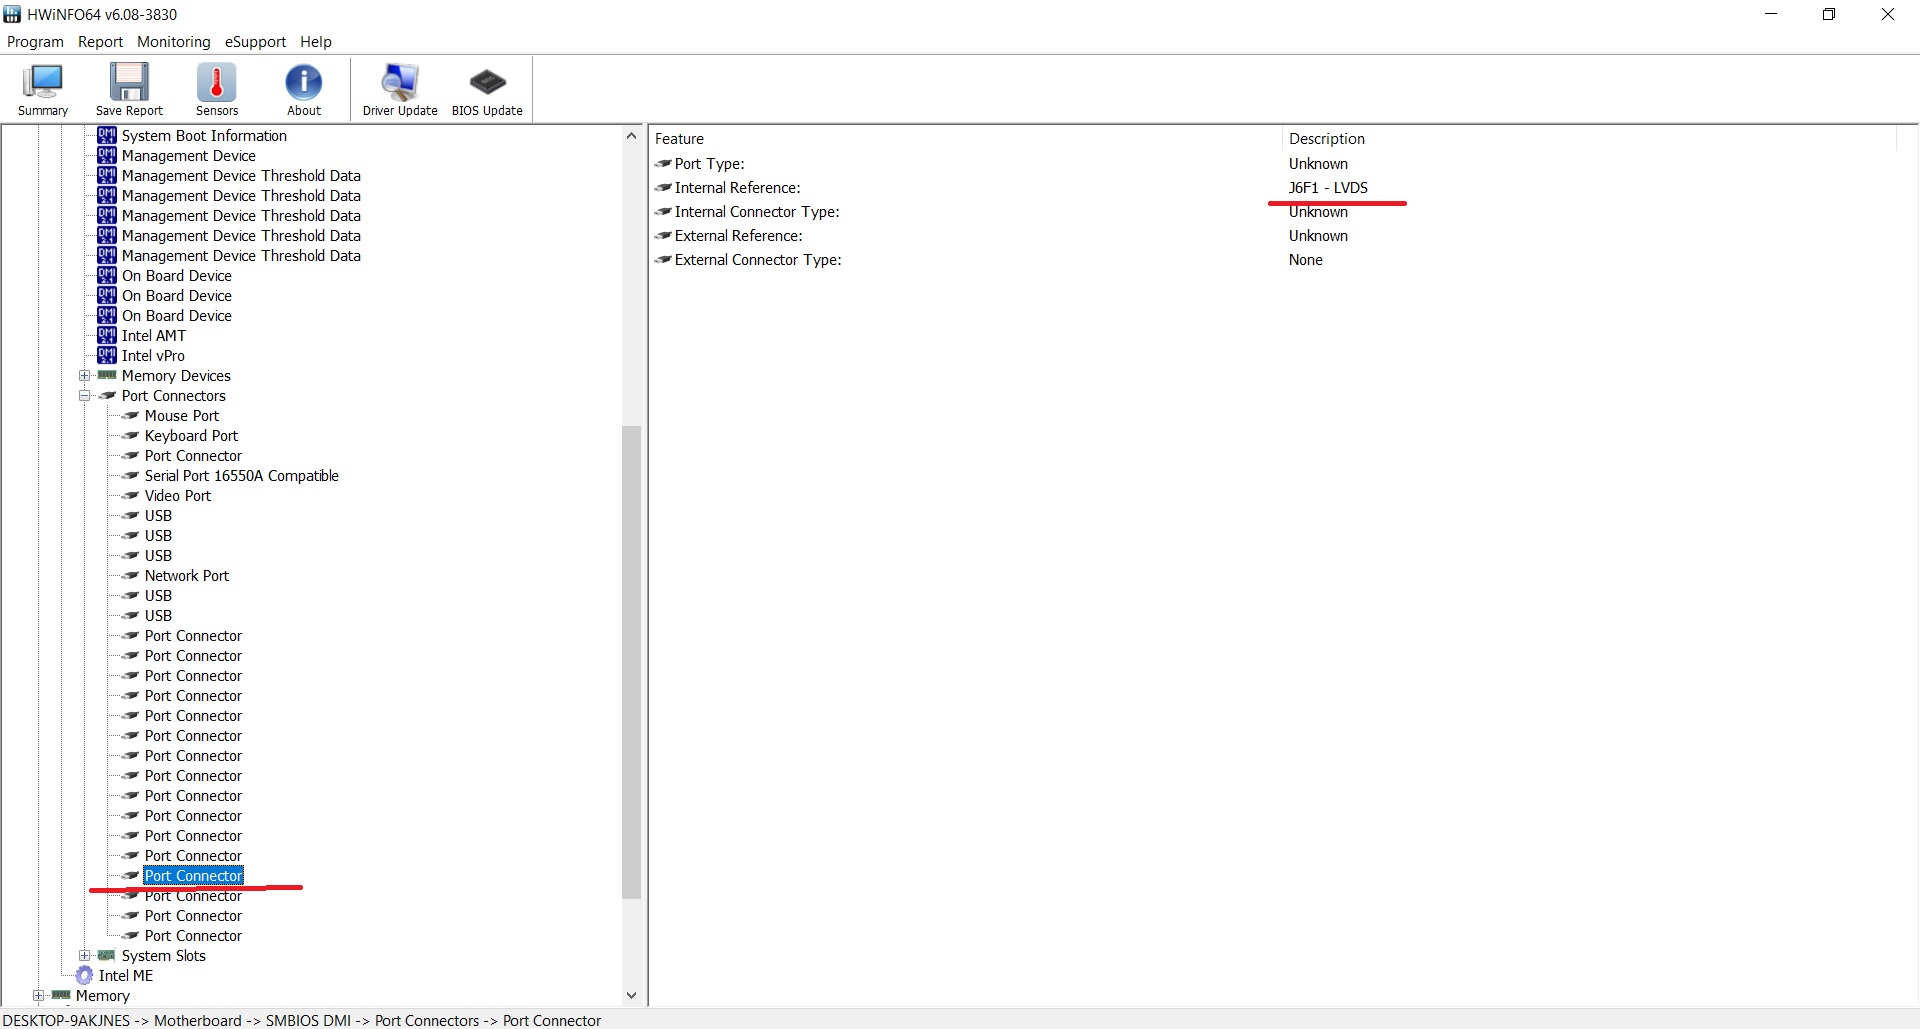Restore down the HWiNFO64 window
1920x1029 pixels.
pos(1829,14)
